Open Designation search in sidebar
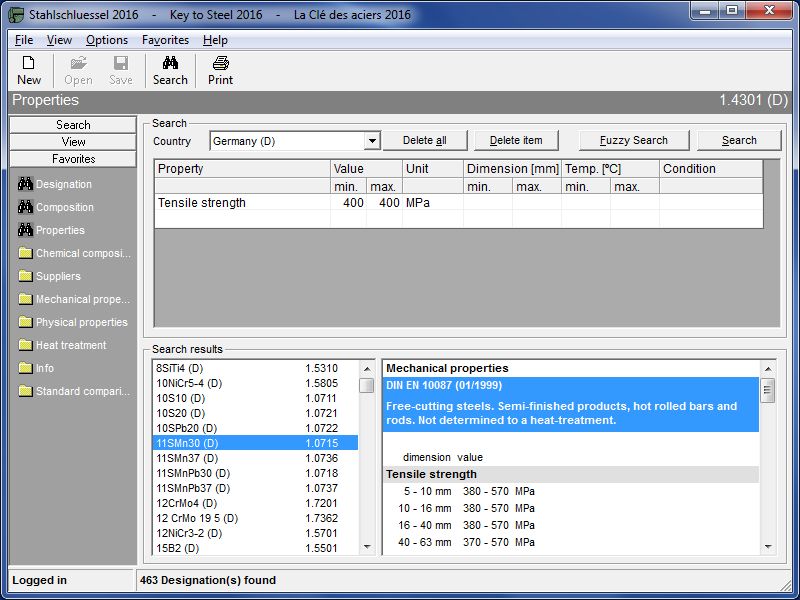Viewport: 800px width, 600px height. click(x=64, y=184)
